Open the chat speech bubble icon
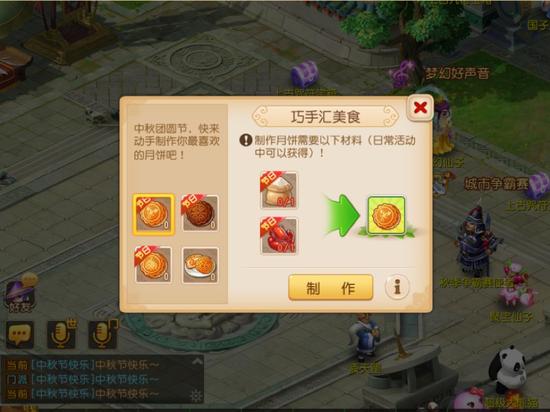Viewport: 550px width, 412px height. point(20,334)
